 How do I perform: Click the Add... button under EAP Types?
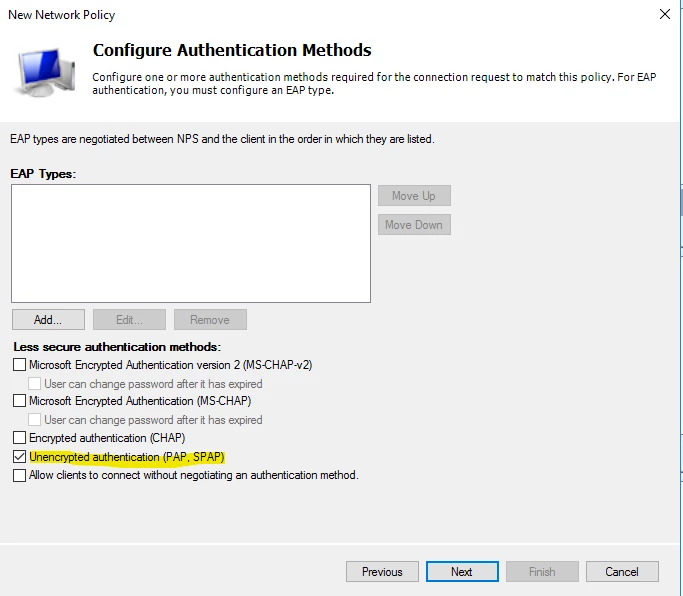(48, 320)
